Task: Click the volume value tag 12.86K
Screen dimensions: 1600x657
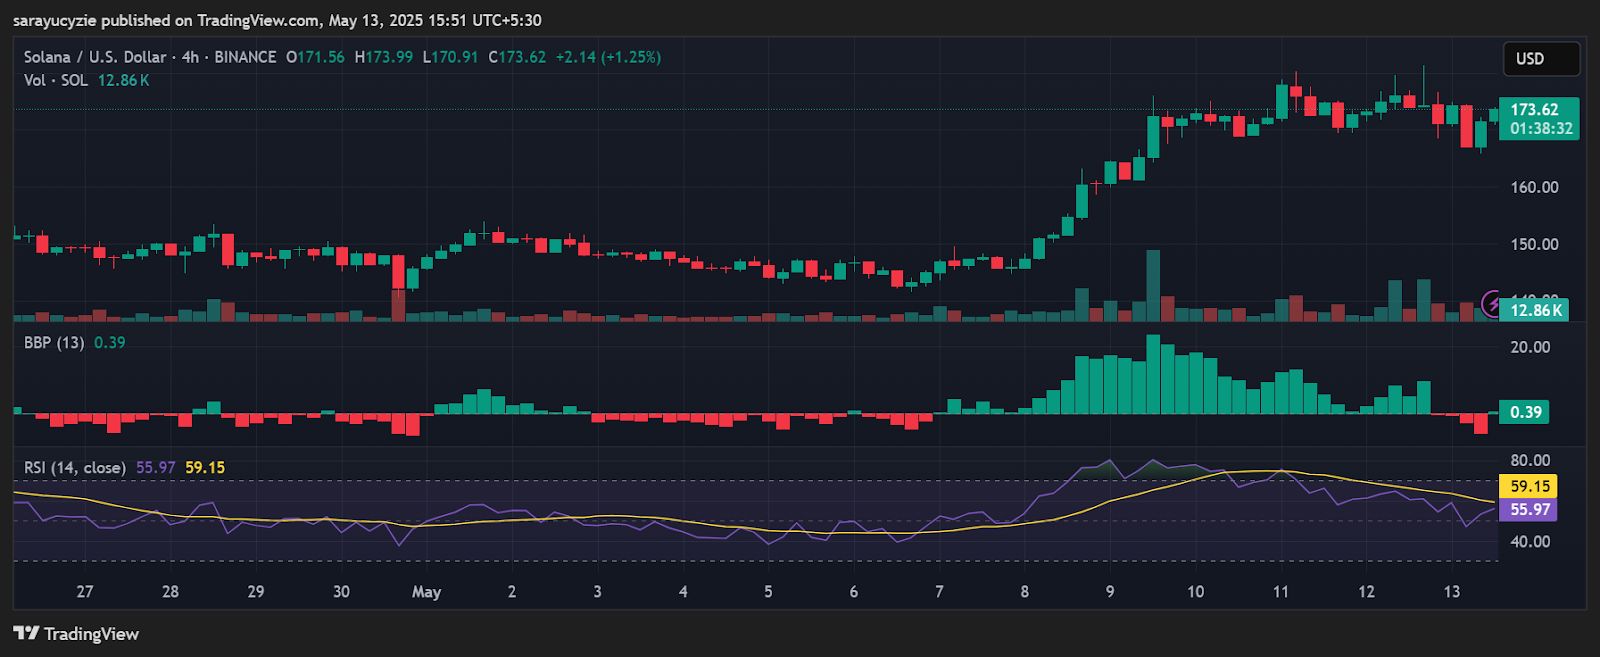Action: [1535, 310]
